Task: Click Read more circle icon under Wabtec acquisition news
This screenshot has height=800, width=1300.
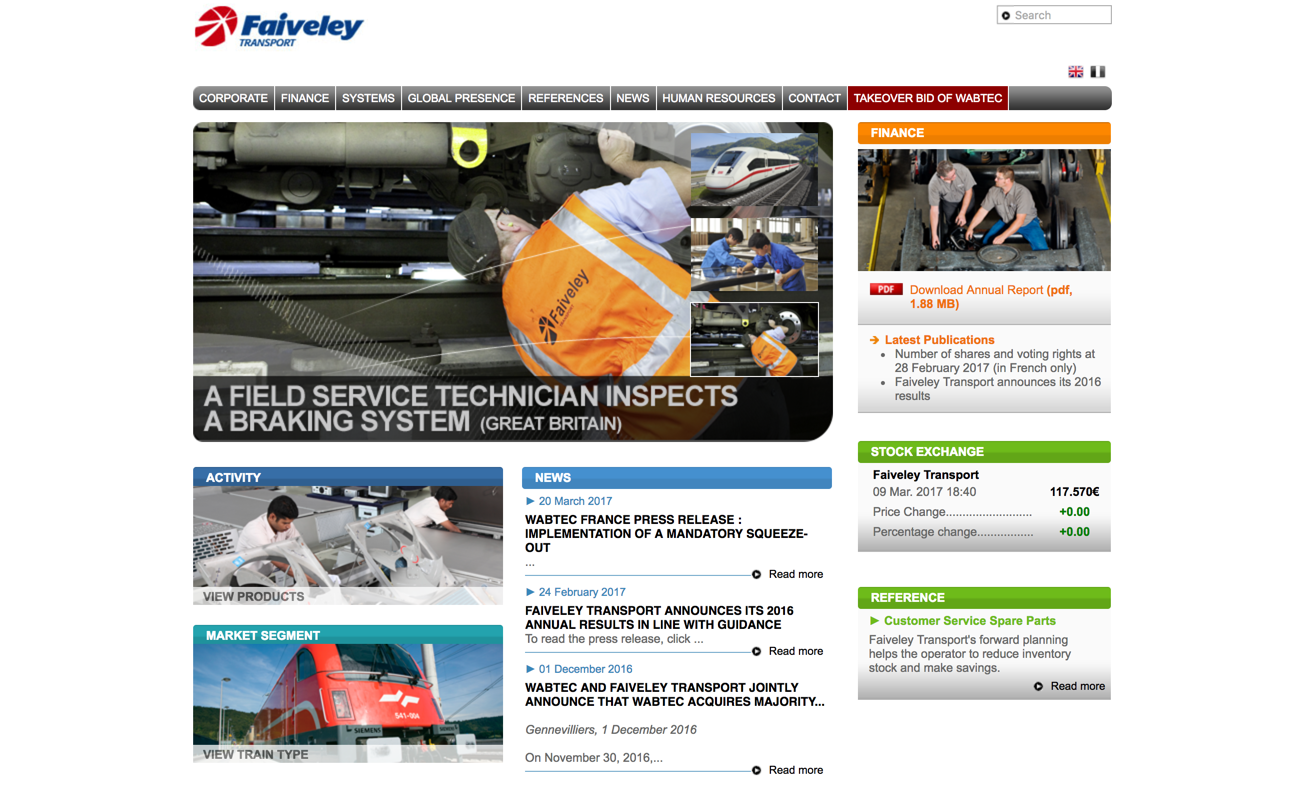Action: [x=757, y=770]
